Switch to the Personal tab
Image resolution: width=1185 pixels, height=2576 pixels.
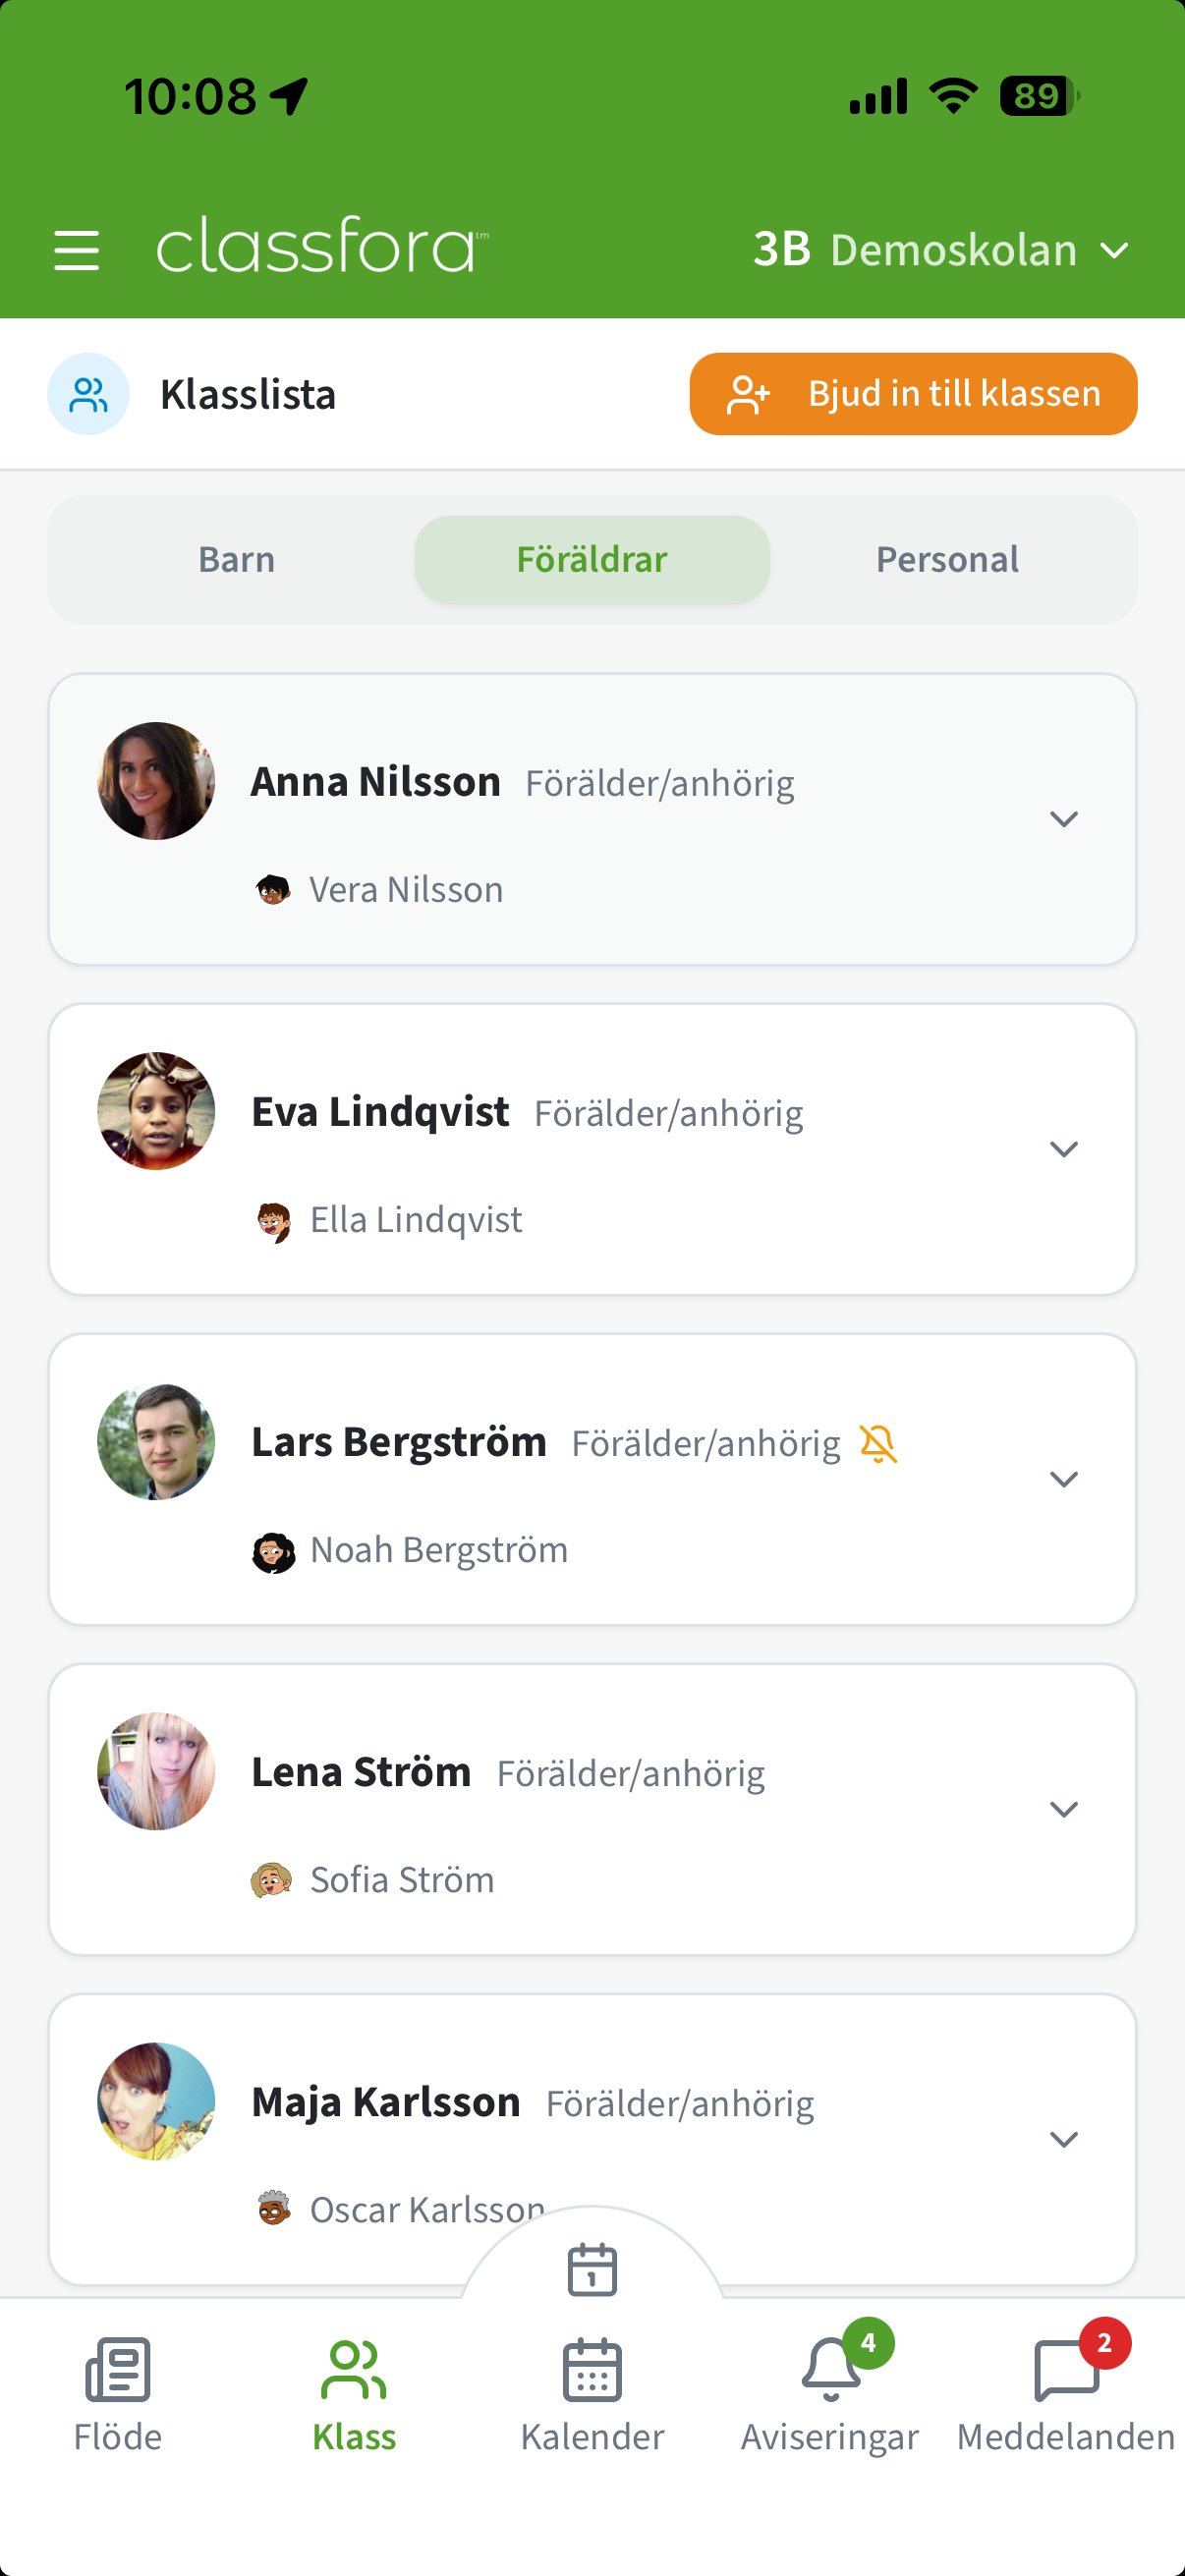(947, 560)
